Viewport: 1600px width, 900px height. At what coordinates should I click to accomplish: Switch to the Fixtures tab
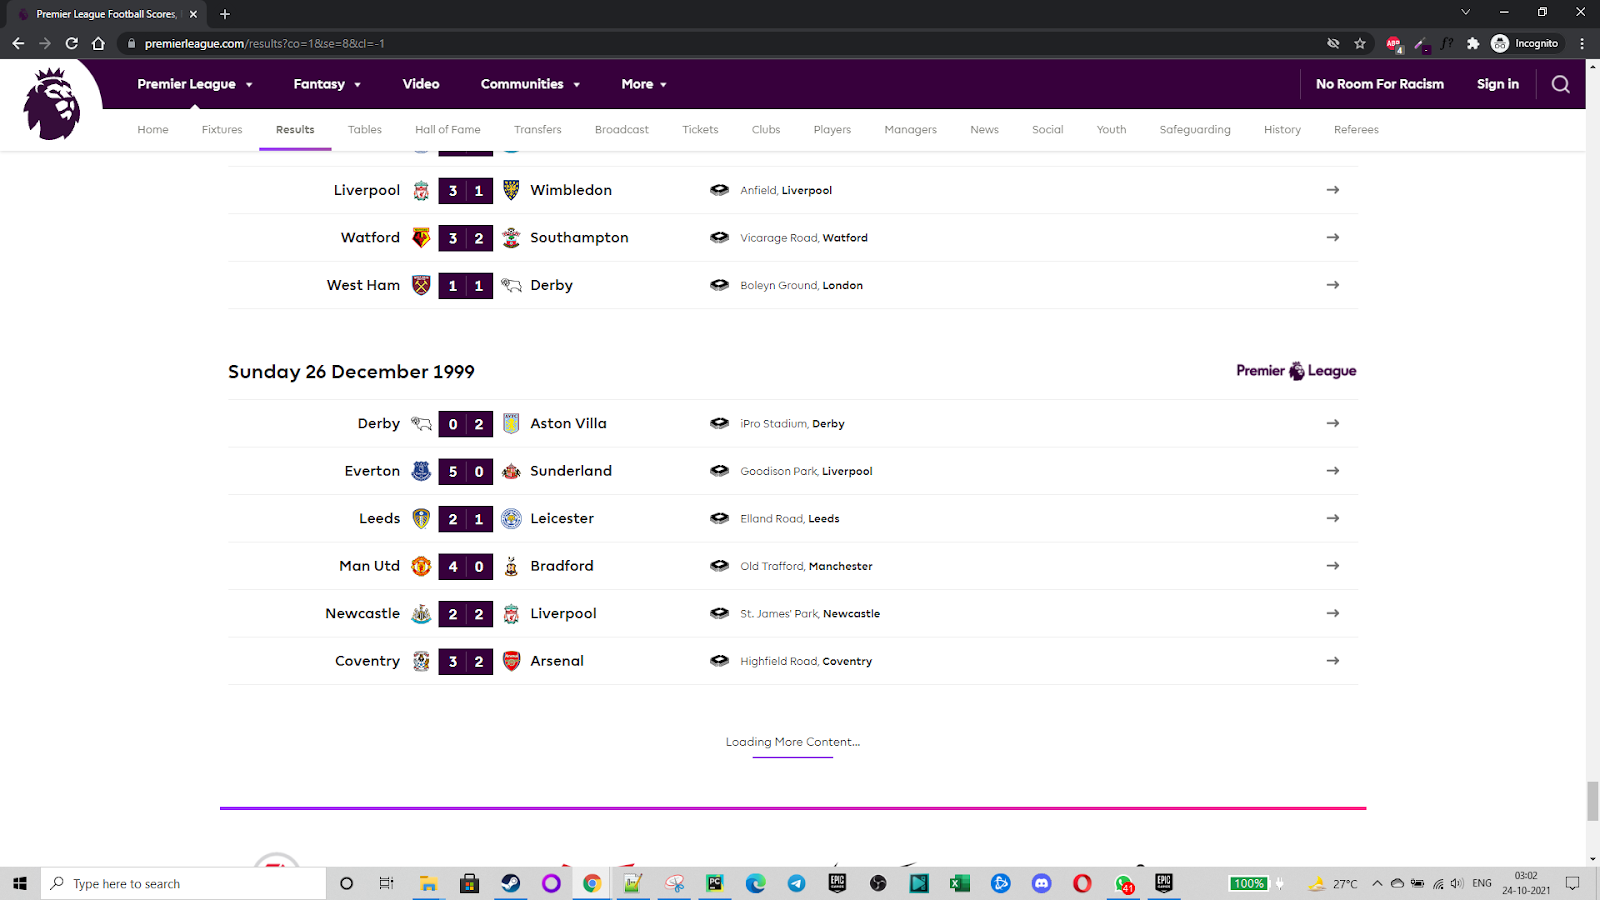[222, 130]
